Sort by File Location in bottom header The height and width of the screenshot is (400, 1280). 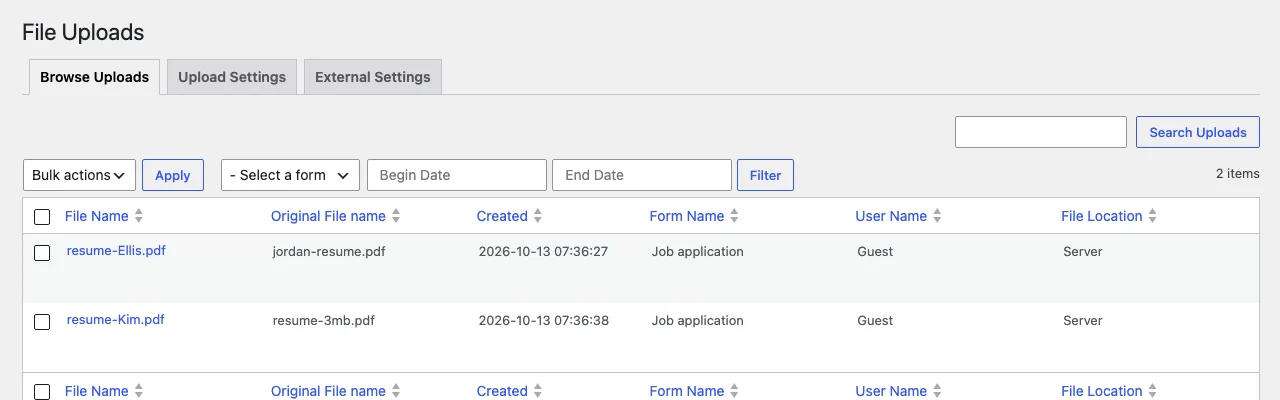coord(1102,391)
